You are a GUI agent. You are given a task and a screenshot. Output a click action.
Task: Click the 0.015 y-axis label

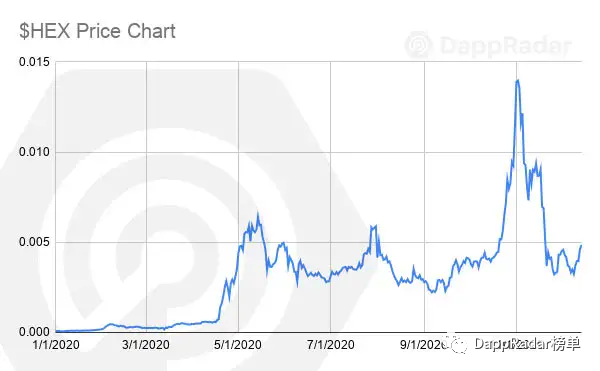[34, 62]
